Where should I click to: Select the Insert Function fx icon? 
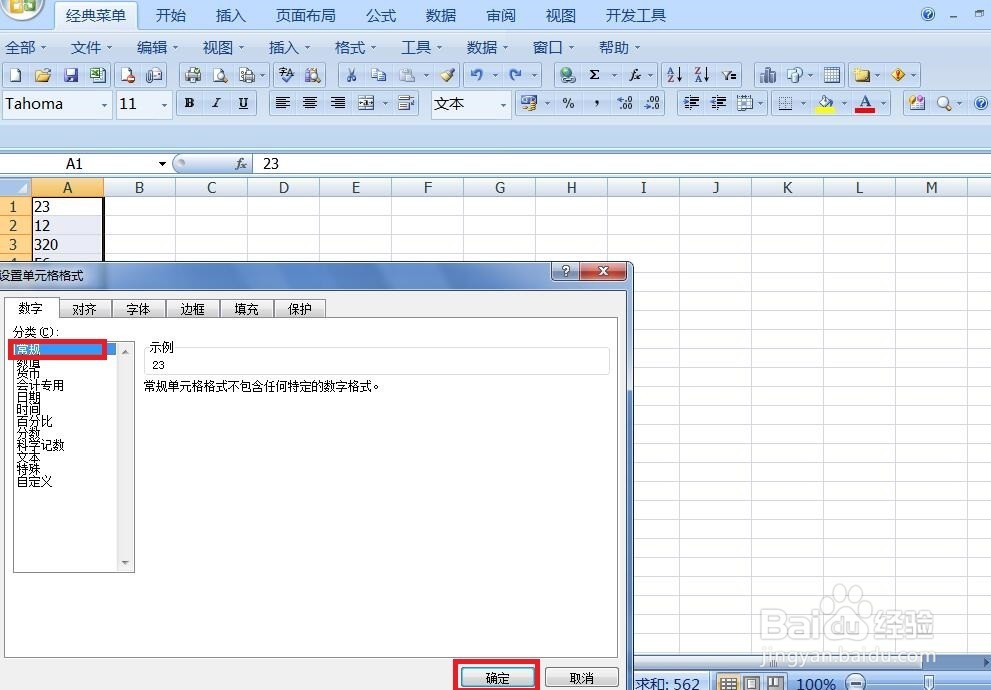[x=634, y=74]
